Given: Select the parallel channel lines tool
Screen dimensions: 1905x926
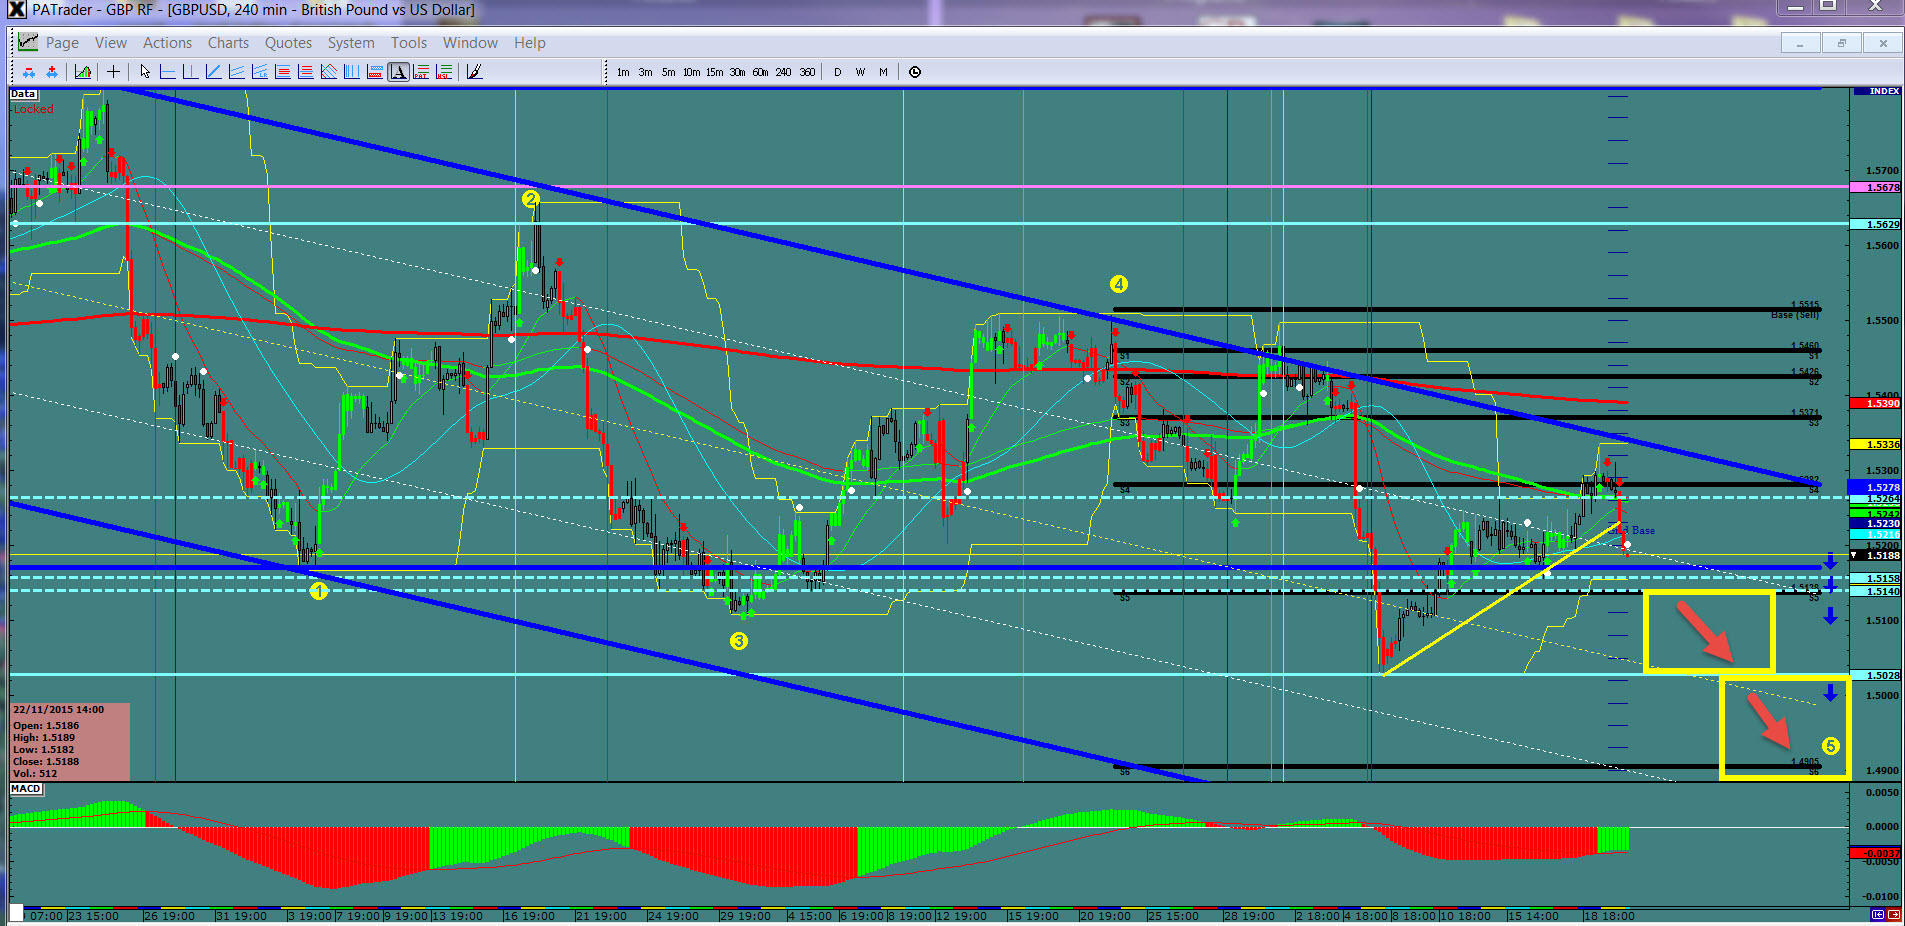Looking at the screenshot, I should point(236,72).
